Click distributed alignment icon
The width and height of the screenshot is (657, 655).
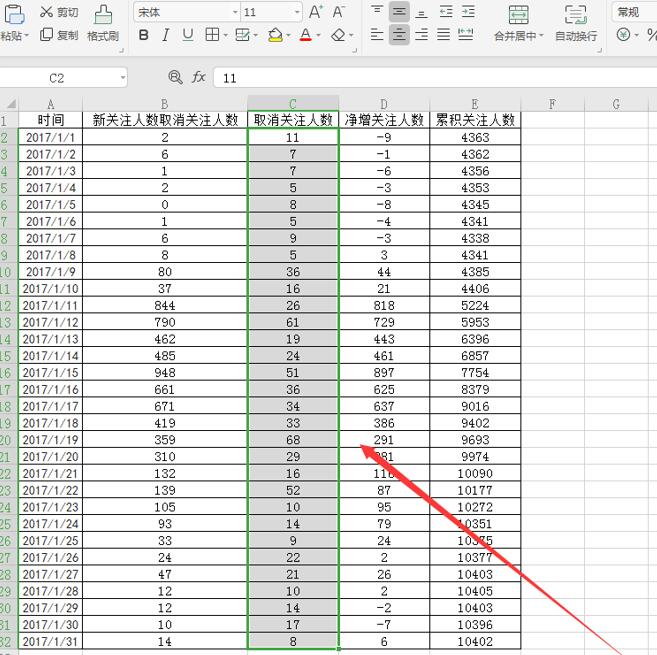466,34
